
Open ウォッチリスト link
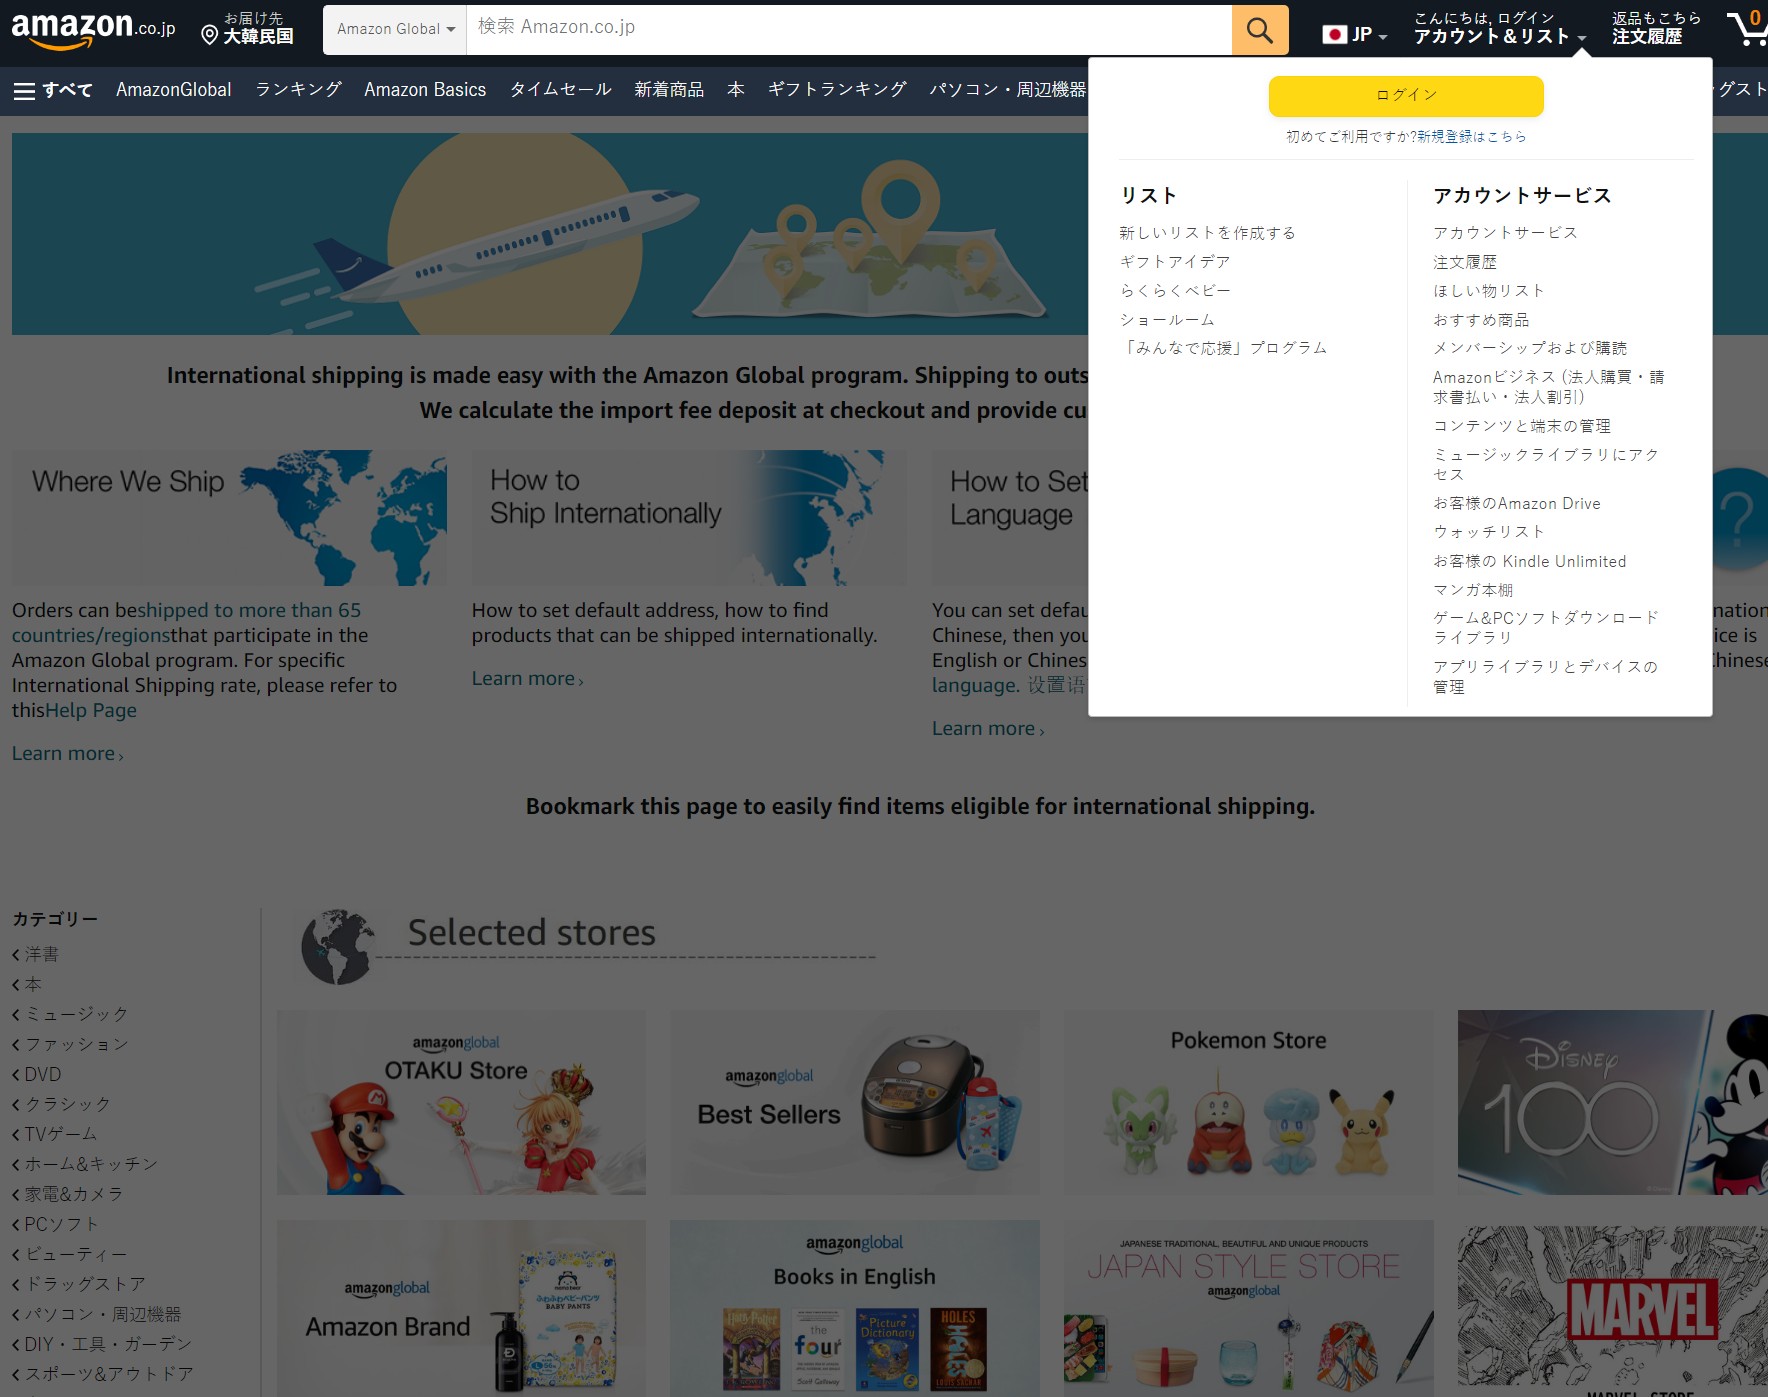click(1489, 532)
